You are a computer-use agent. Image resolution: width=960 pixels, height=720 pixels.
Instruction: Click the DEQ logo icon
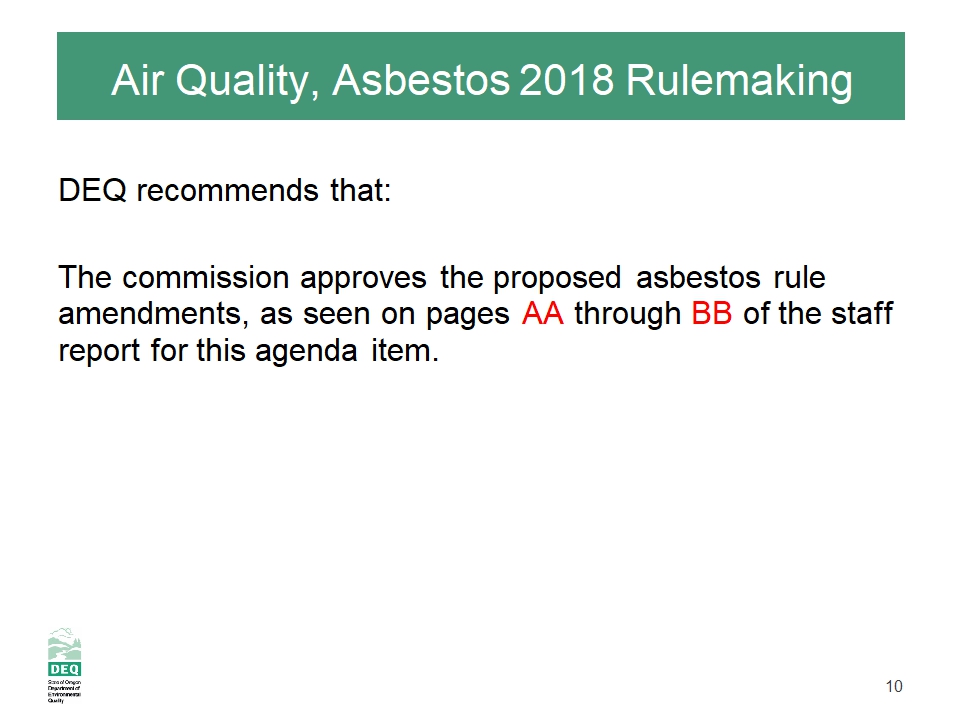click(x=65, y=667)
